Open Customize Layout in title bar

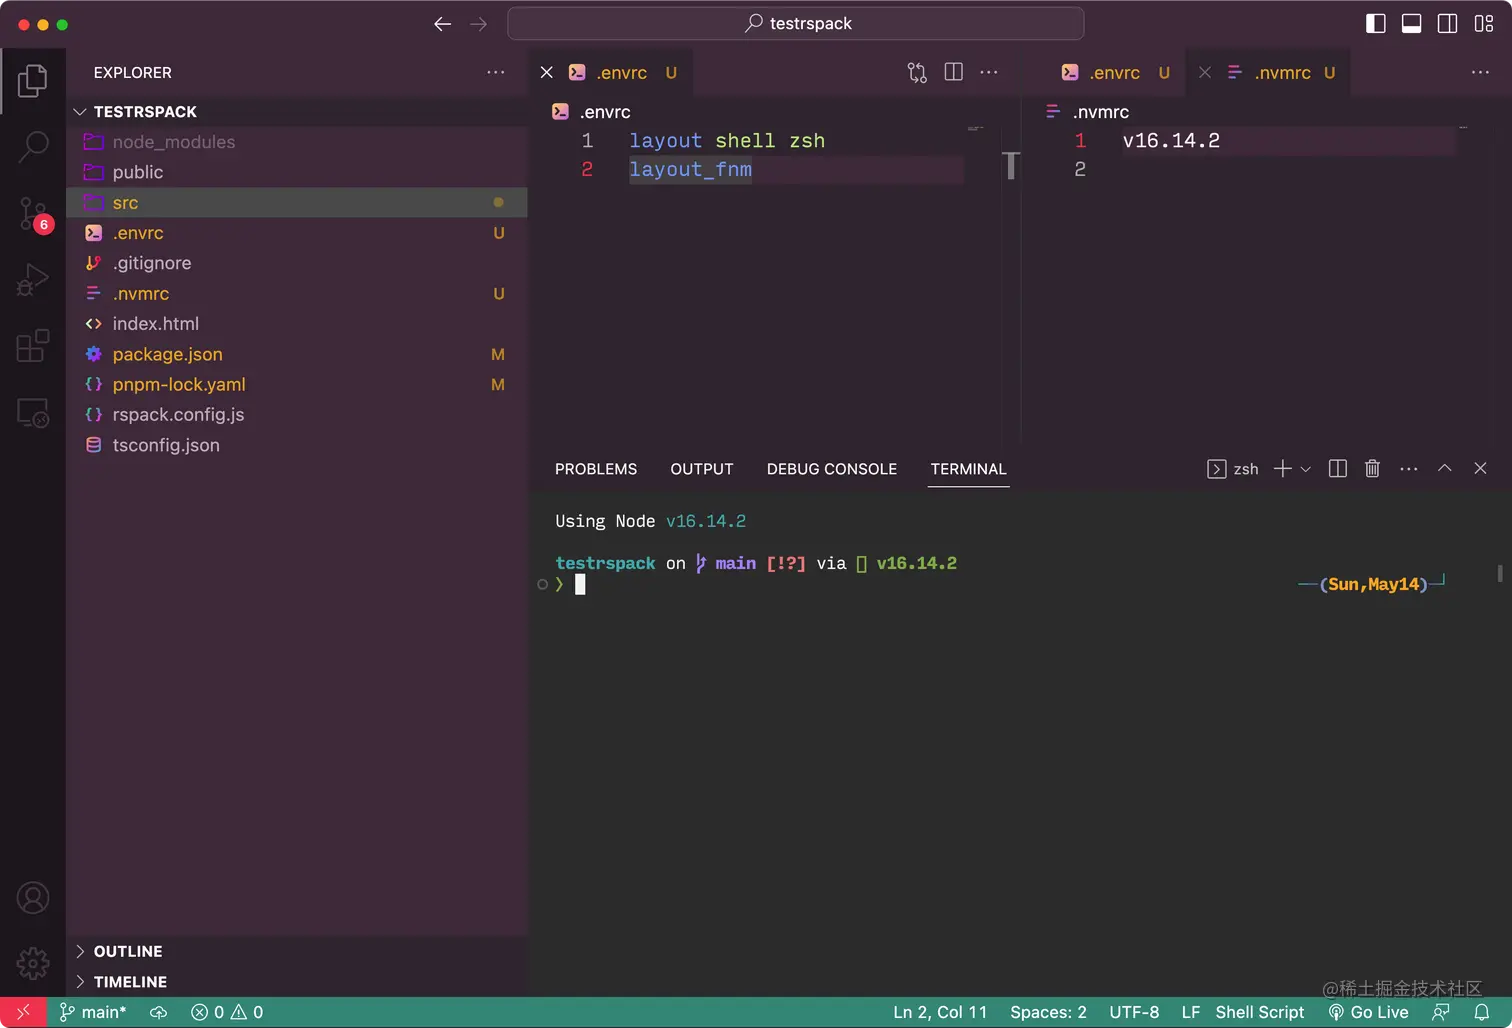[x=1484, y=24]
